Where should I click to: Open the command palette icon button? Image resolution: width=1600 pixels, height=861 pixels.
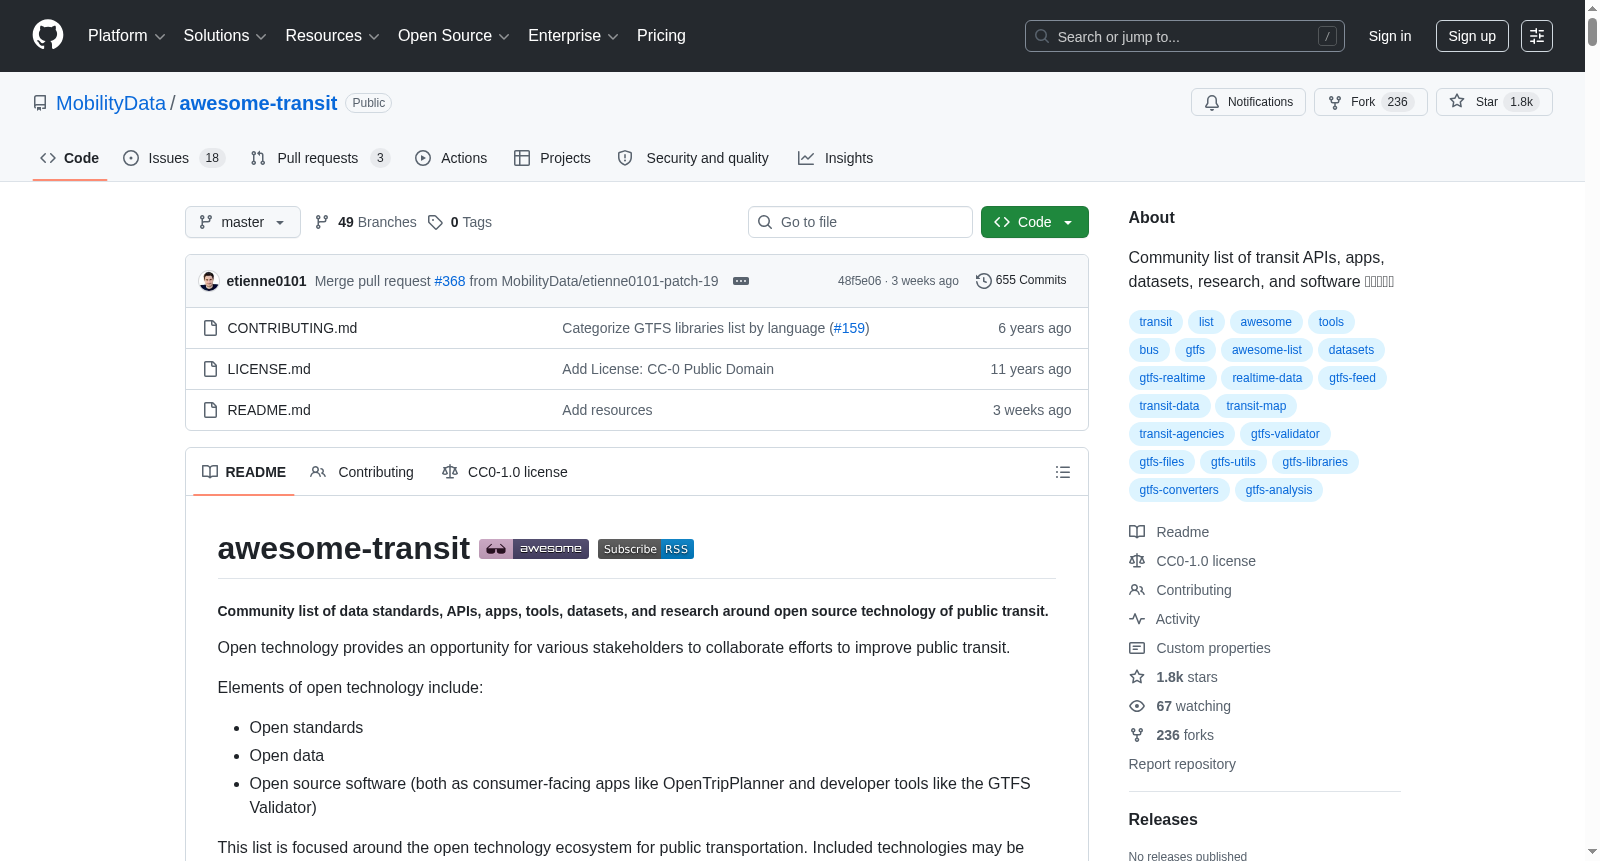[x=1537, y=36]
